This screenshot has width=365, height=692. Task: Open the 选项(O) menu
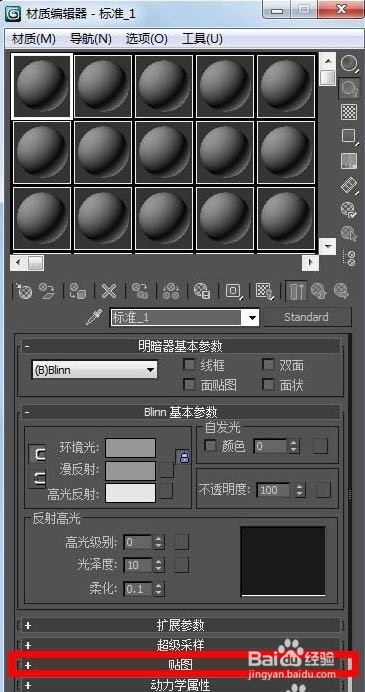click(x=147, y=39)
